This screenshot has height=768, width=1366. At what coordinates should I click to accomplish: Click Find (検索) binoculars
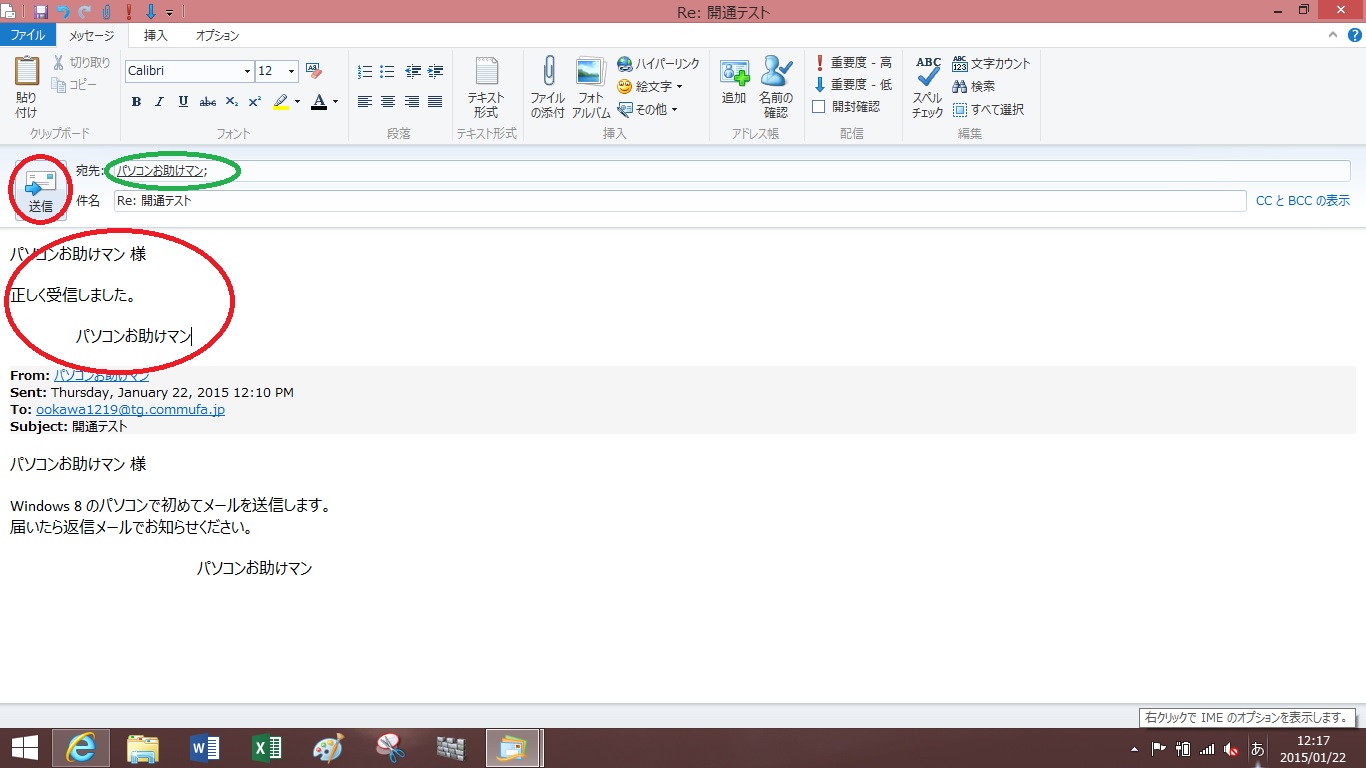[973, 86]
